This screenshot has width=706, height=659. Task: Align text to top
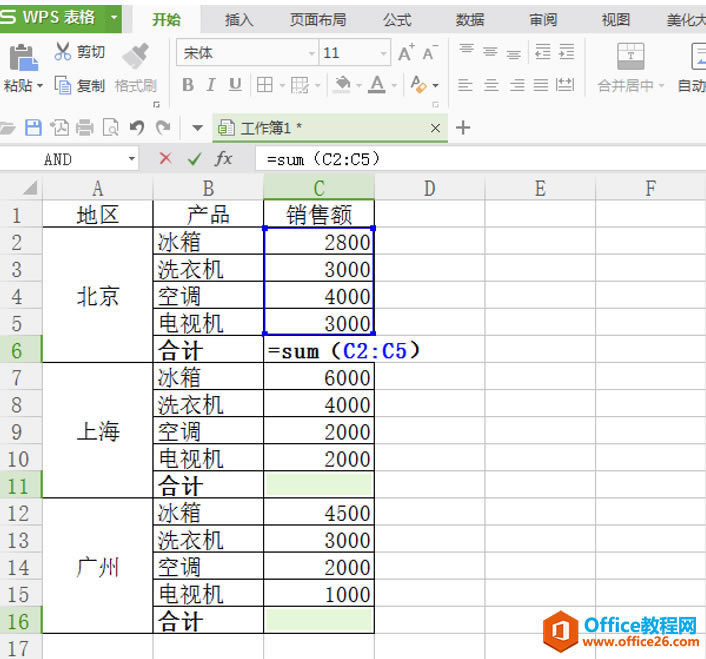point(466,51)
